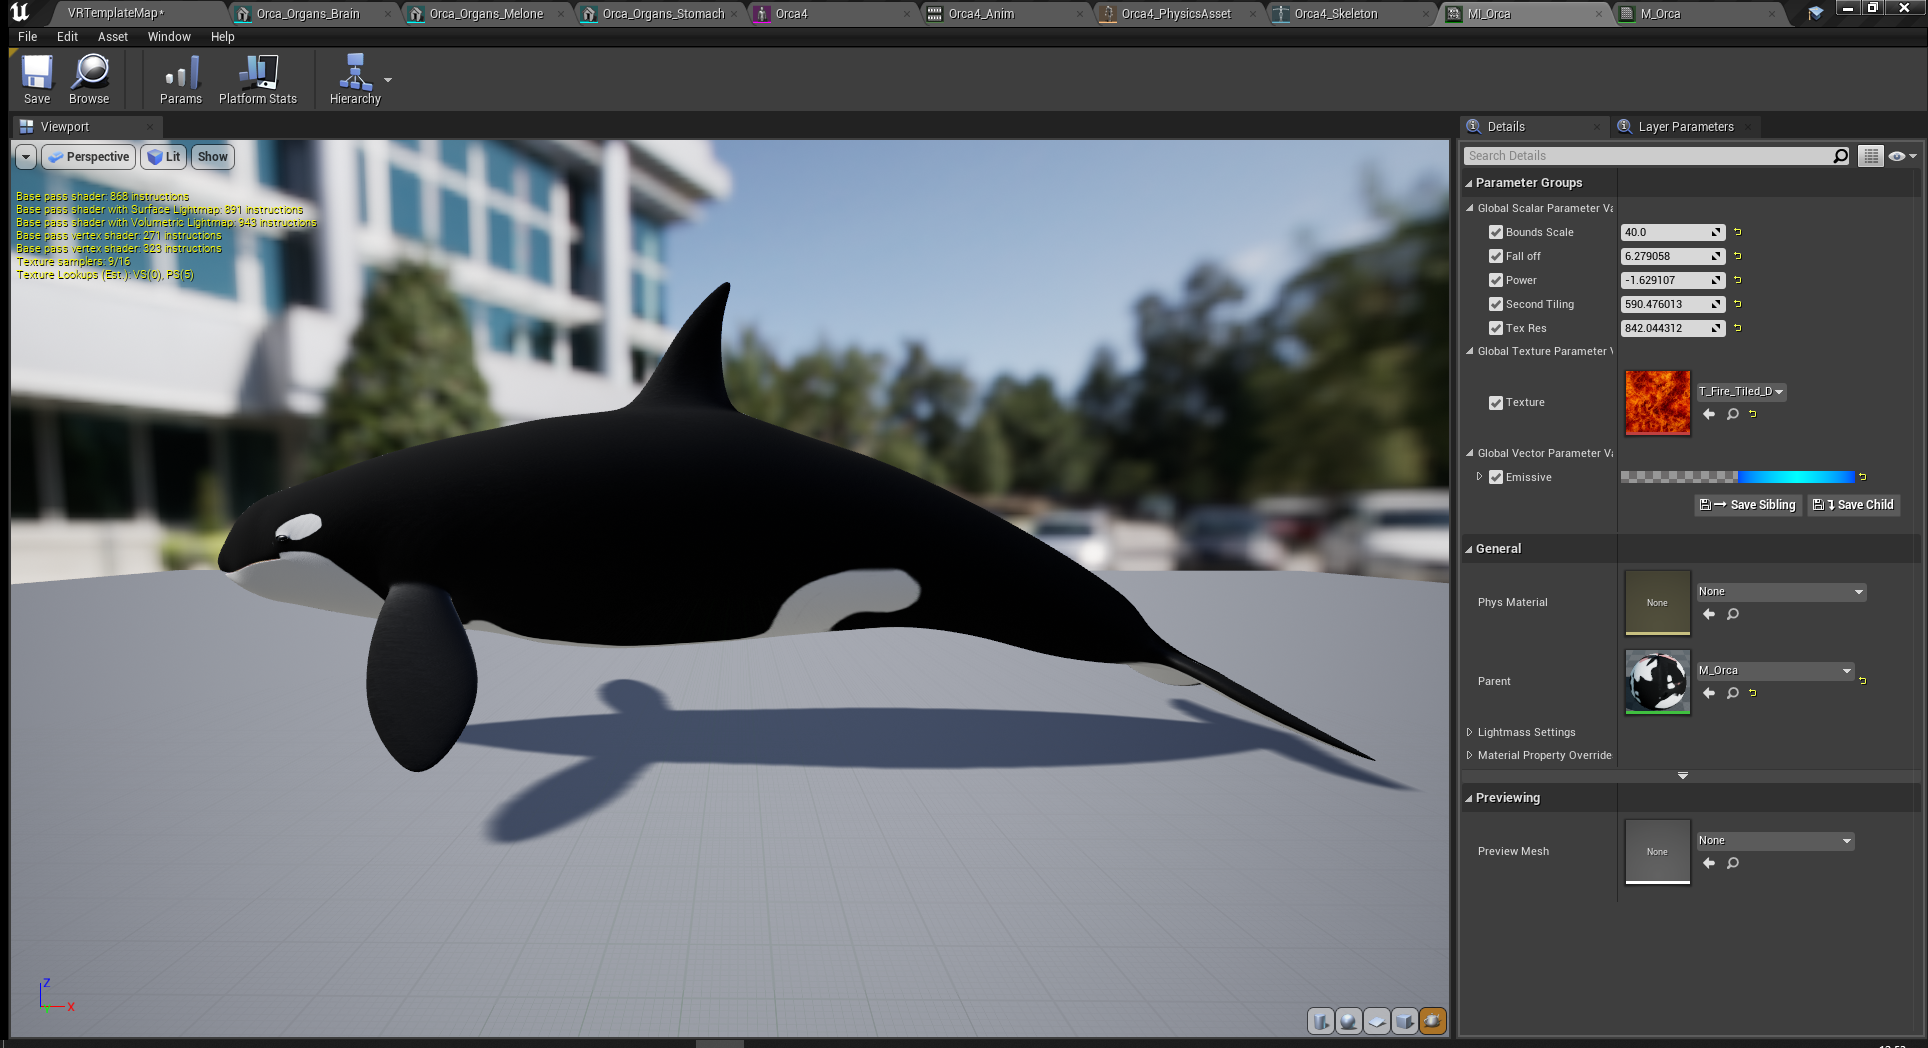The image size is (1928, 1048).
Task: Expand the Lightmass Settings section
Action: tap(1470, 731)
